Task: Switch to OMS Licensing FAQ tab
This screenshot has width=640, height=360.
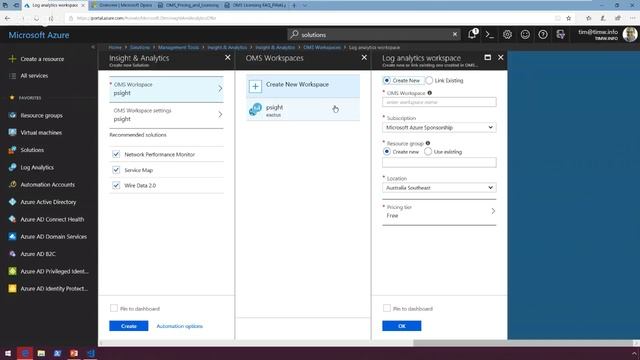Action: [x=256, y=5]
